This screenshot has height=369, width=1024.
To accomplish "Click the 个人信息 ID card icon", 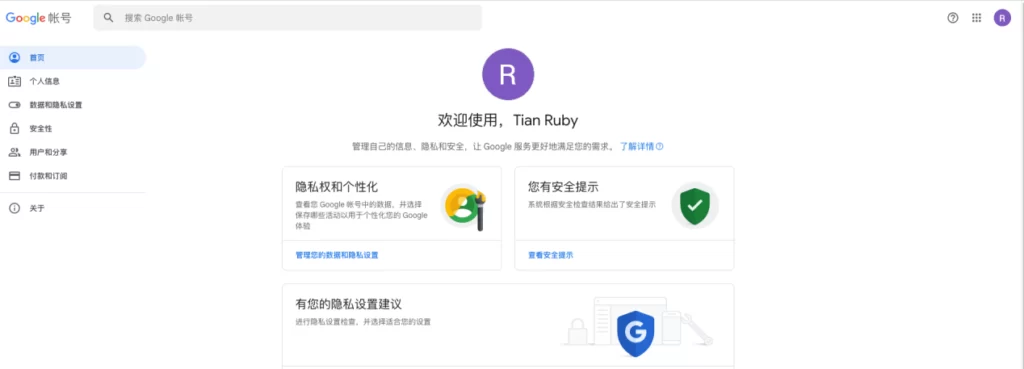I will click(14, 81).
